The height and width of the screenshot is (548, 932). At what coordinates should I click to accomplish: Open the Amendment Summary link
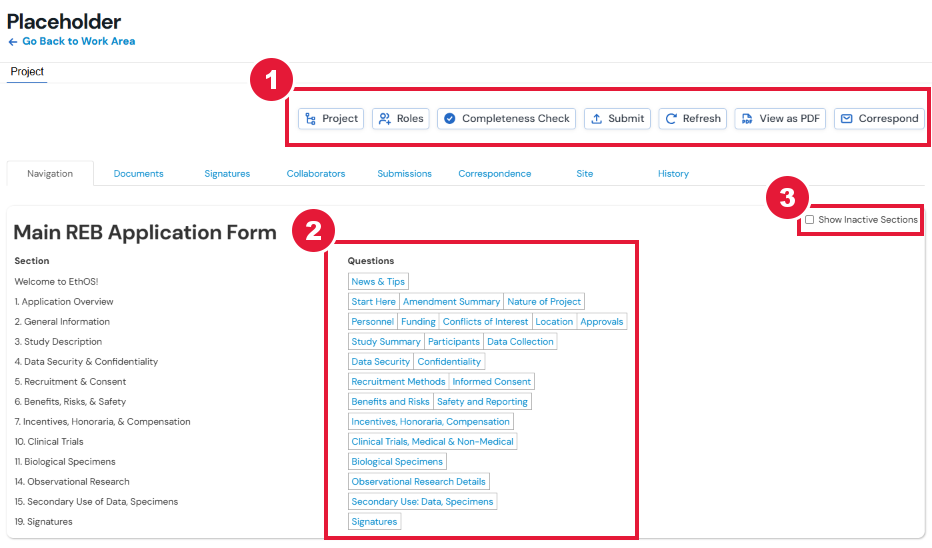451,302
